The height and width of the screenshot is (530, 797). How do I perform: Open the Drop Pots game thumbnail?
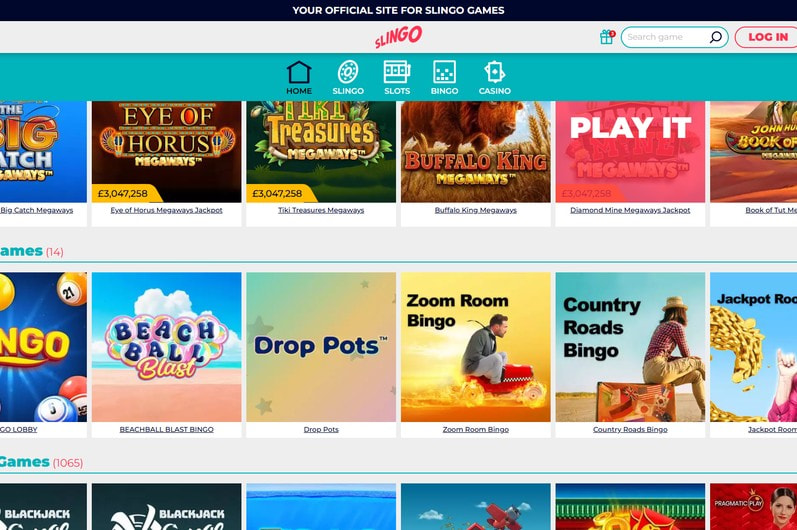point(321,347)
